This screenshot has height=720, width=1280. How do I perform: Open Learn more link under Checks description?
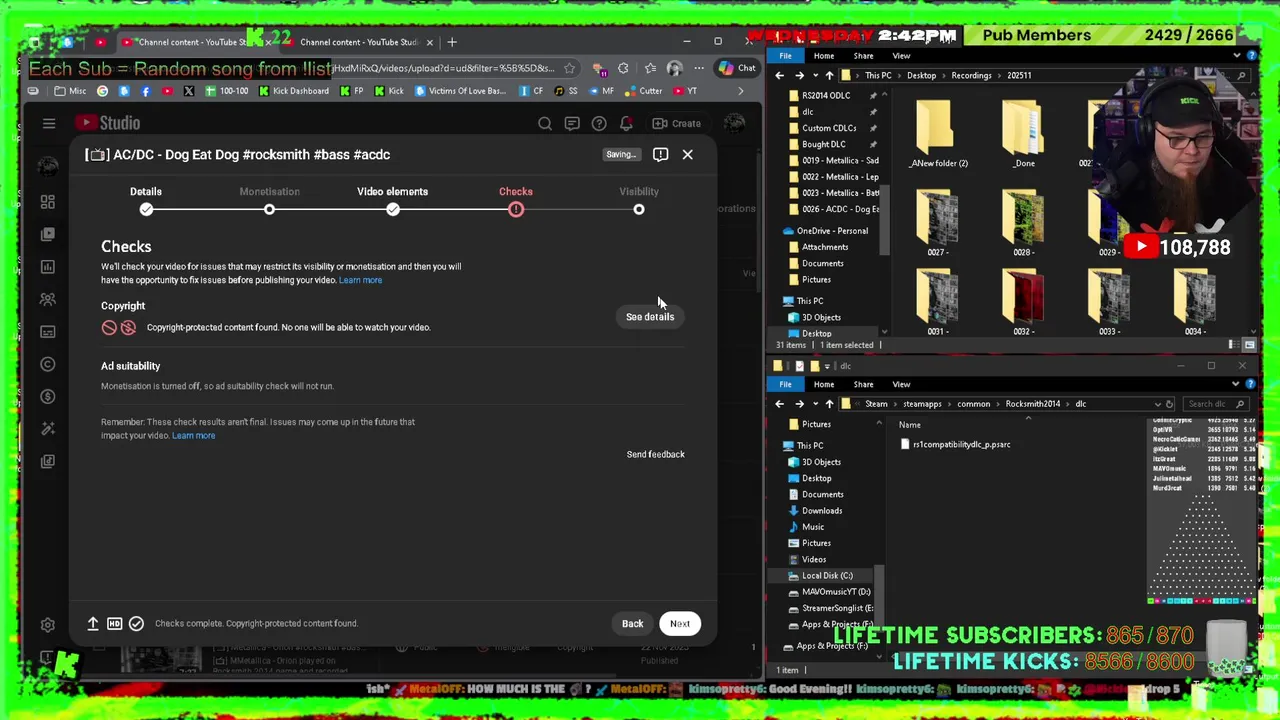coord(360,280)
